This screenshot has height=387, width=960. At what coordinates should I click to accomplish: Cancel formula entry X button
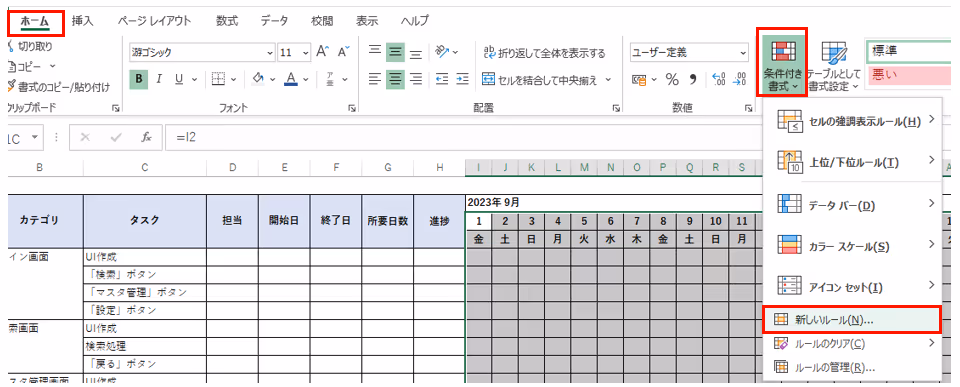[x=85, y=138]
